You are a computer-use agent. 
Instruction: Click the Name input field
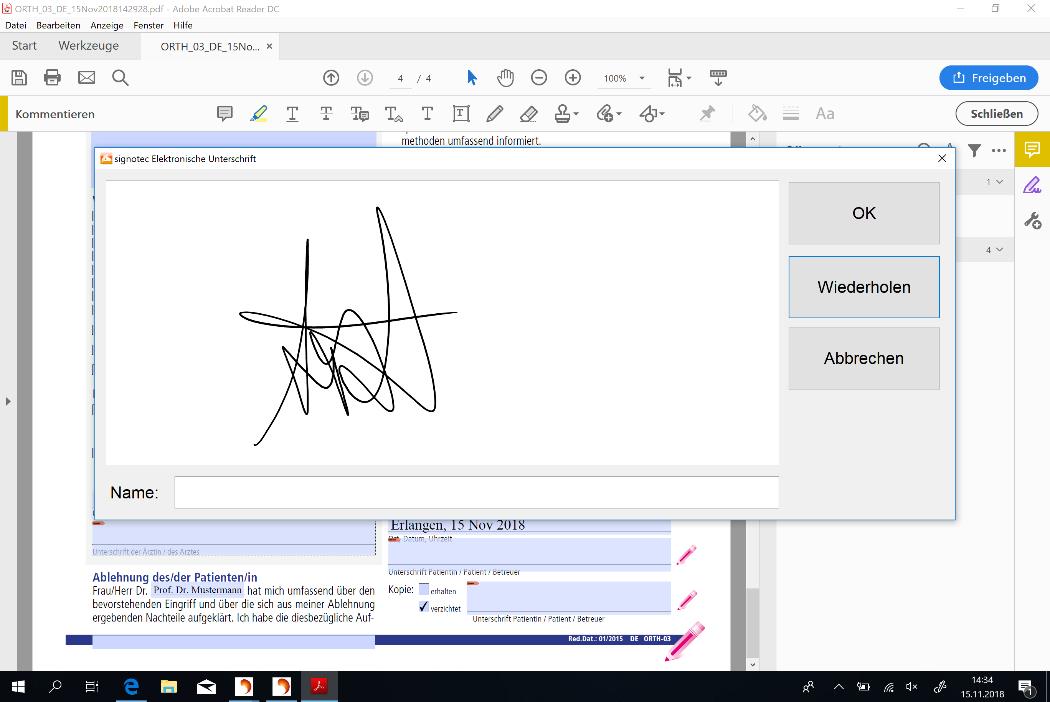(x=476, y=492)
